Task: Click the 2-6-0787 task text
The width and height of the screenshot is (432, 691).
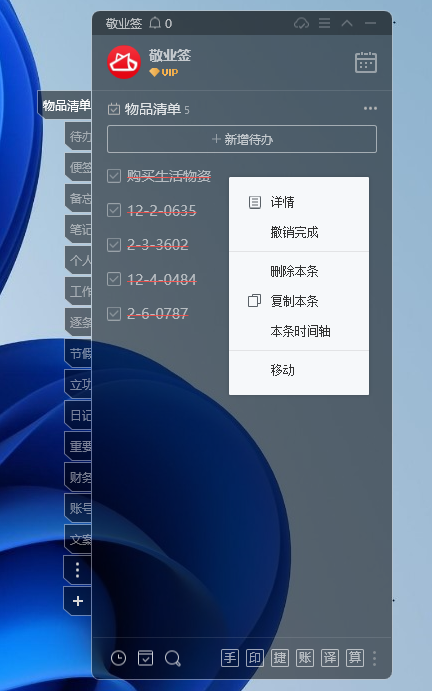Action: [158, 314]
